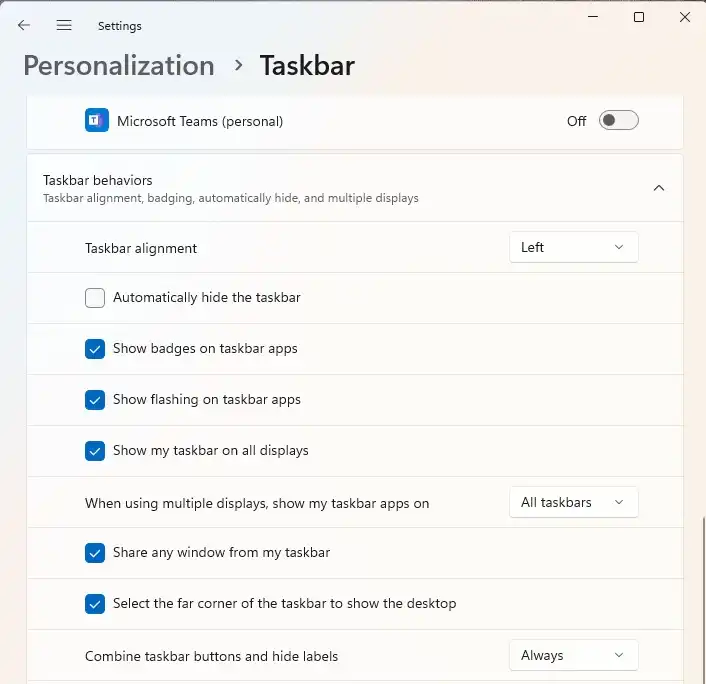Open the All taskbars dropdown

(x=573, y=503)
